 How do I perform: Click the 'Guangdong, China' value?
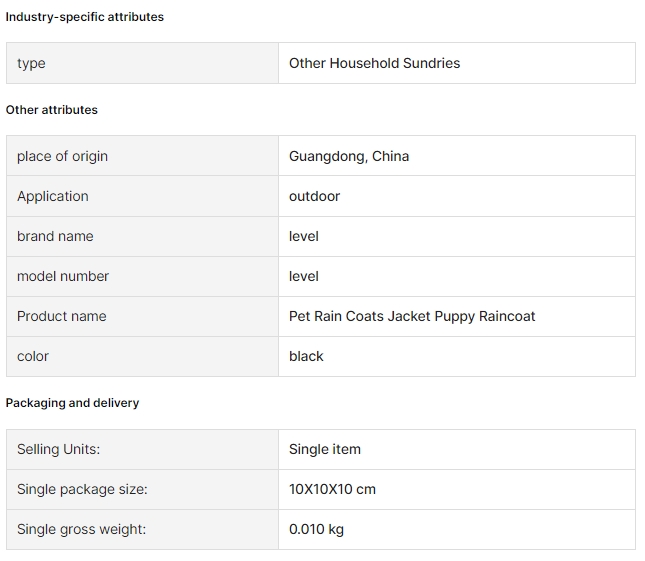[349, 156]
